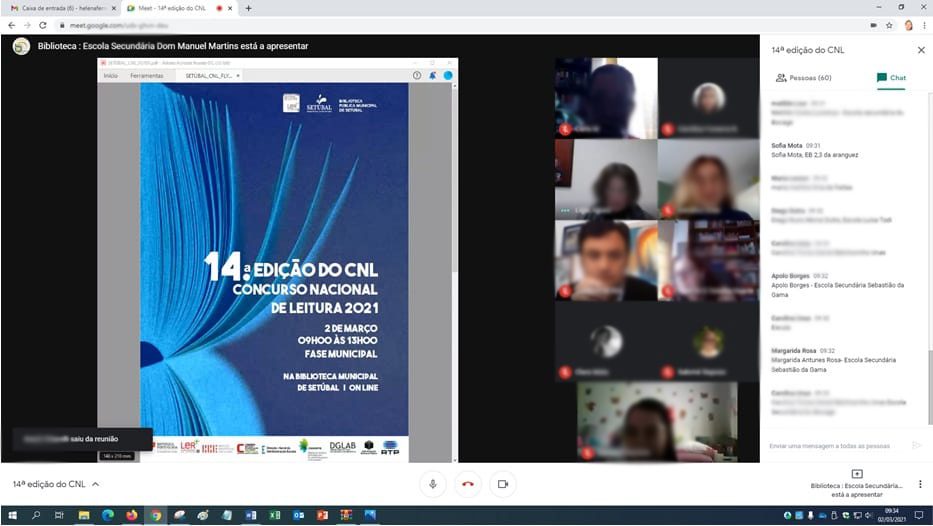
Task: Open Word from the taskbar
Action: (x=251, y=515)
